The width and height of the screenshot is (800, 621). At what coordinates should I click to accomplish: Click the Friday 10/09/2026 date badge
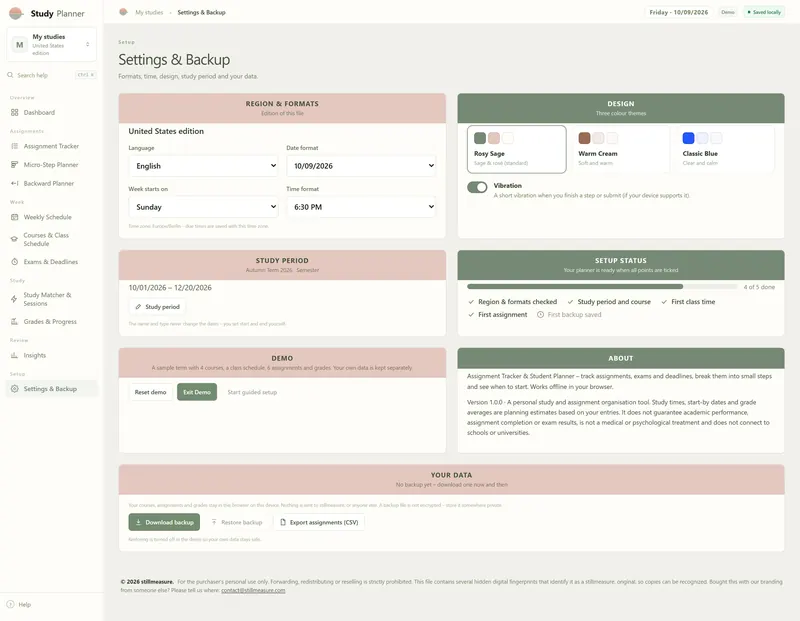tap(679, 12)
